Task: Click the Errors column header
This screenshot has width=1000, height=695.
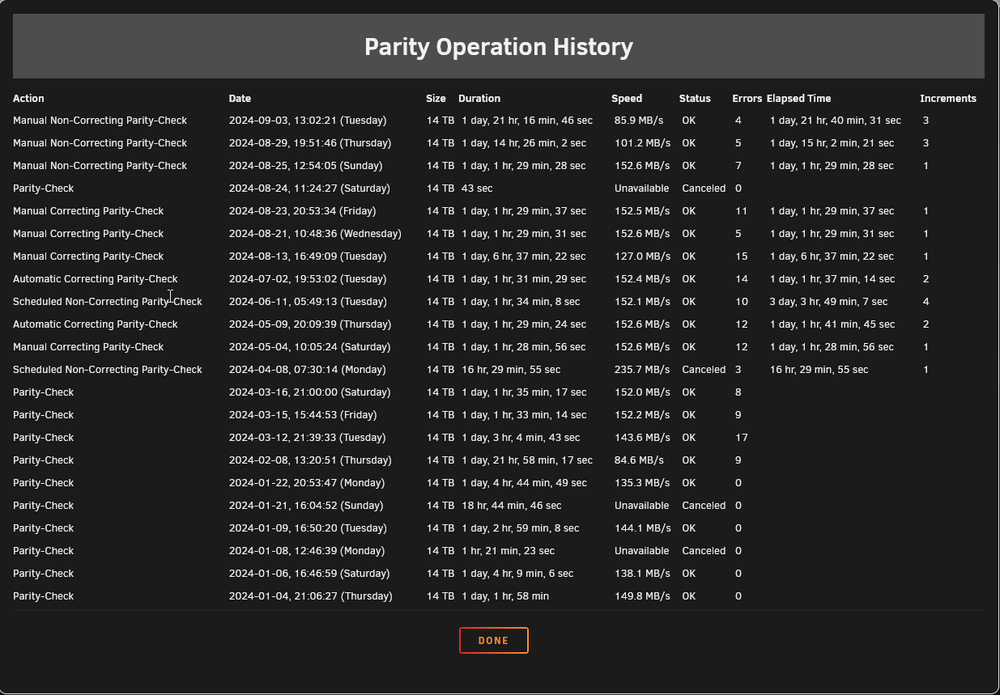Action: point(747,98)
